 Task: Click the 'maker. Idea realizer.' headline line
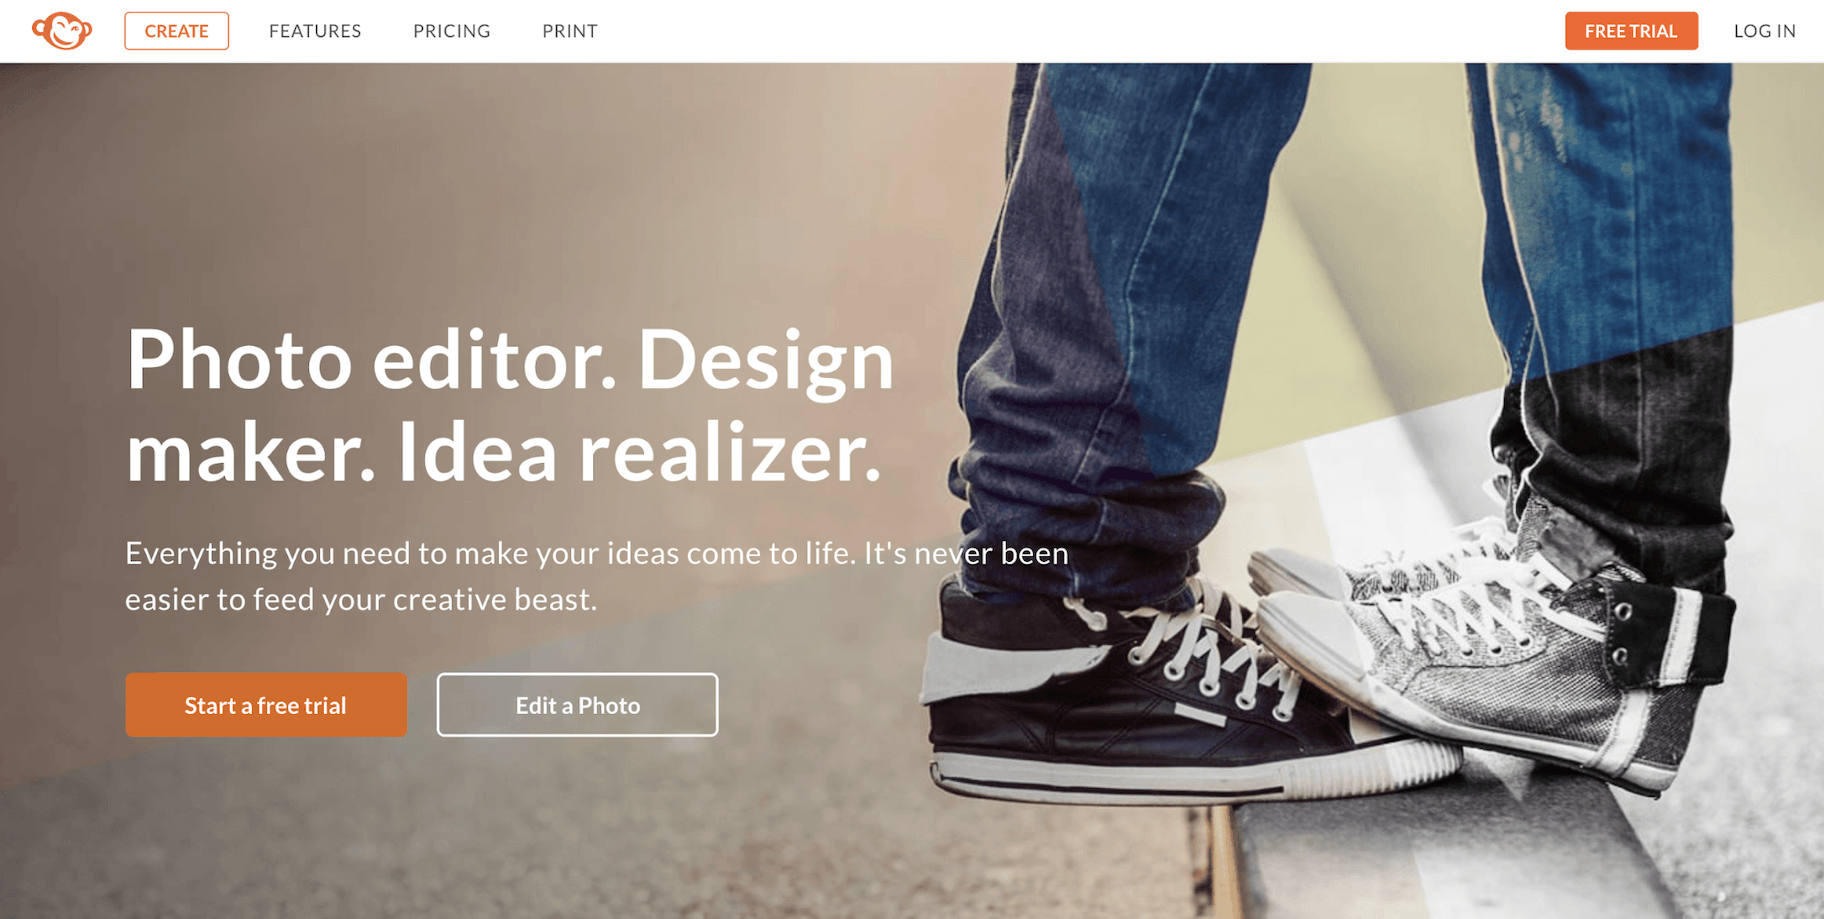coord(504,453)
